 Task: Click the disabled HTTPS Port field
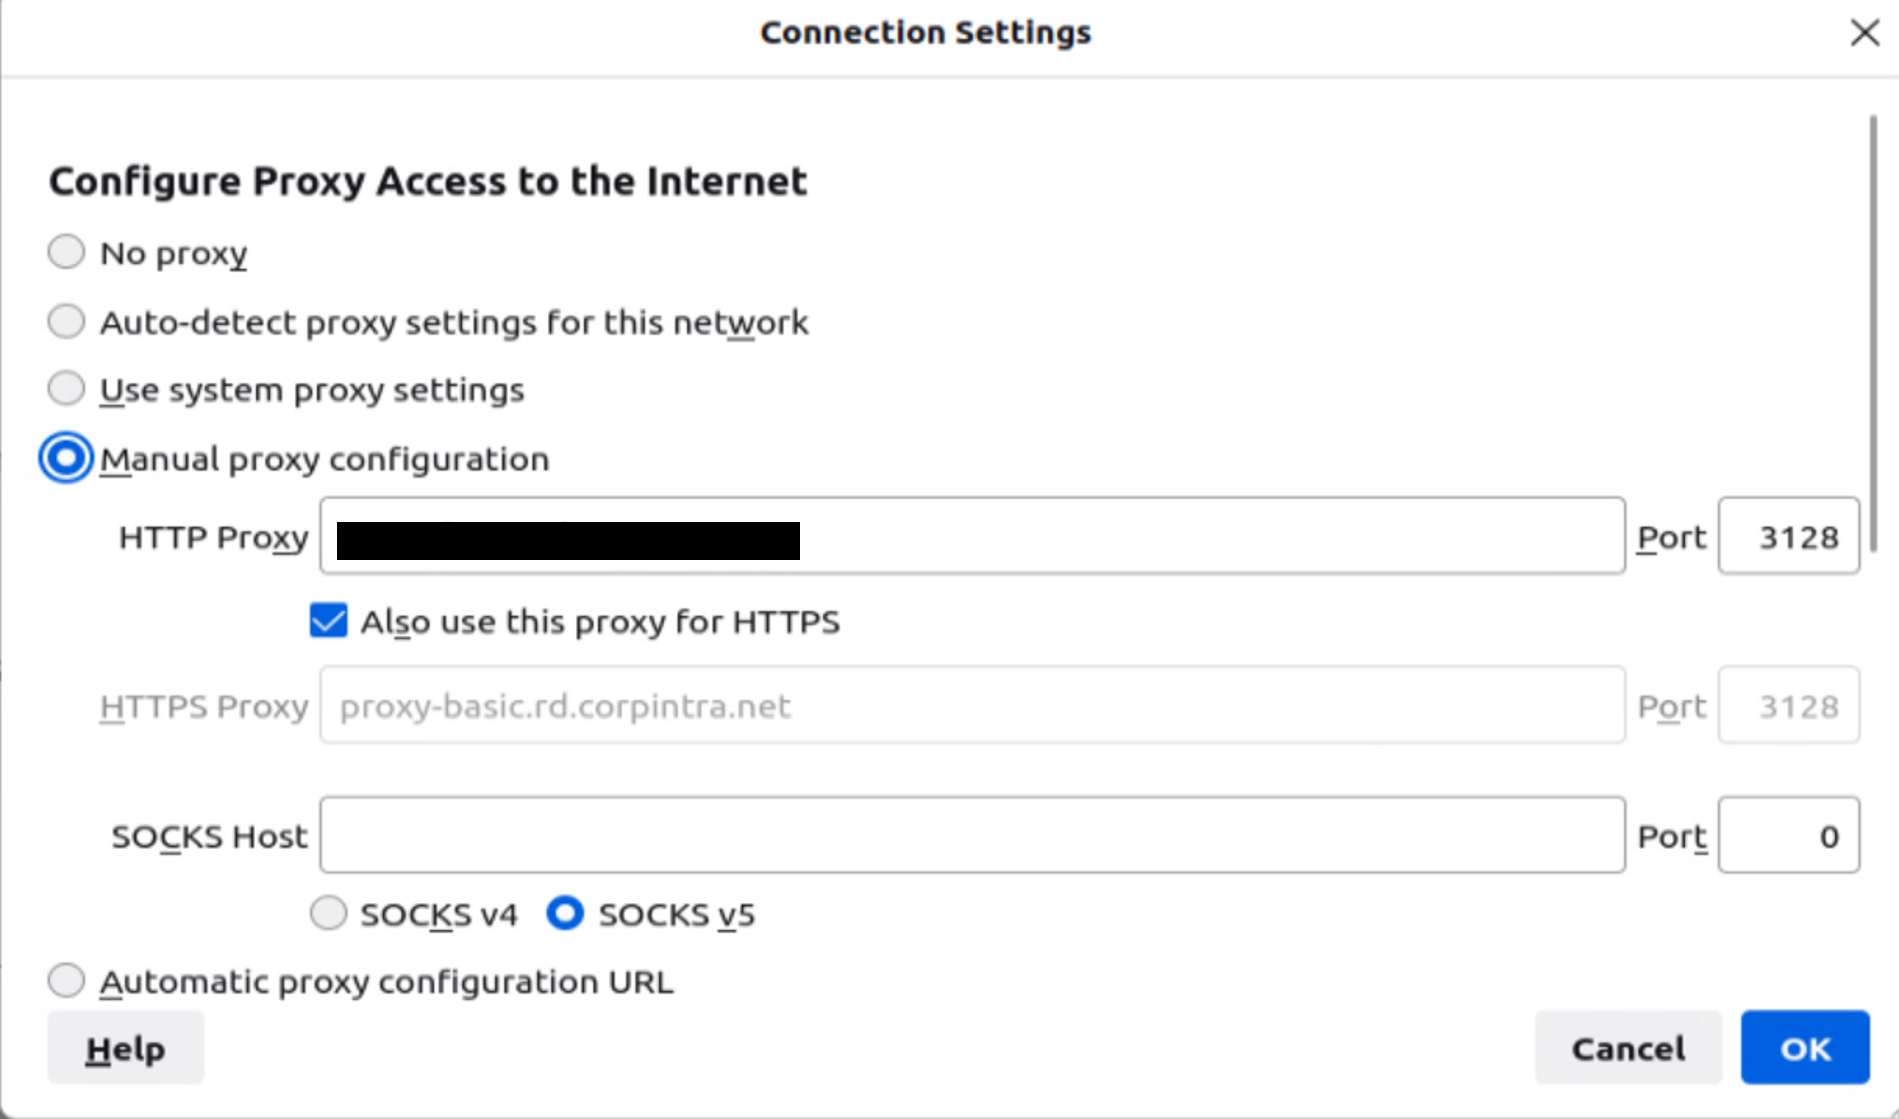pyautogui.click(x=1788, y=705)
